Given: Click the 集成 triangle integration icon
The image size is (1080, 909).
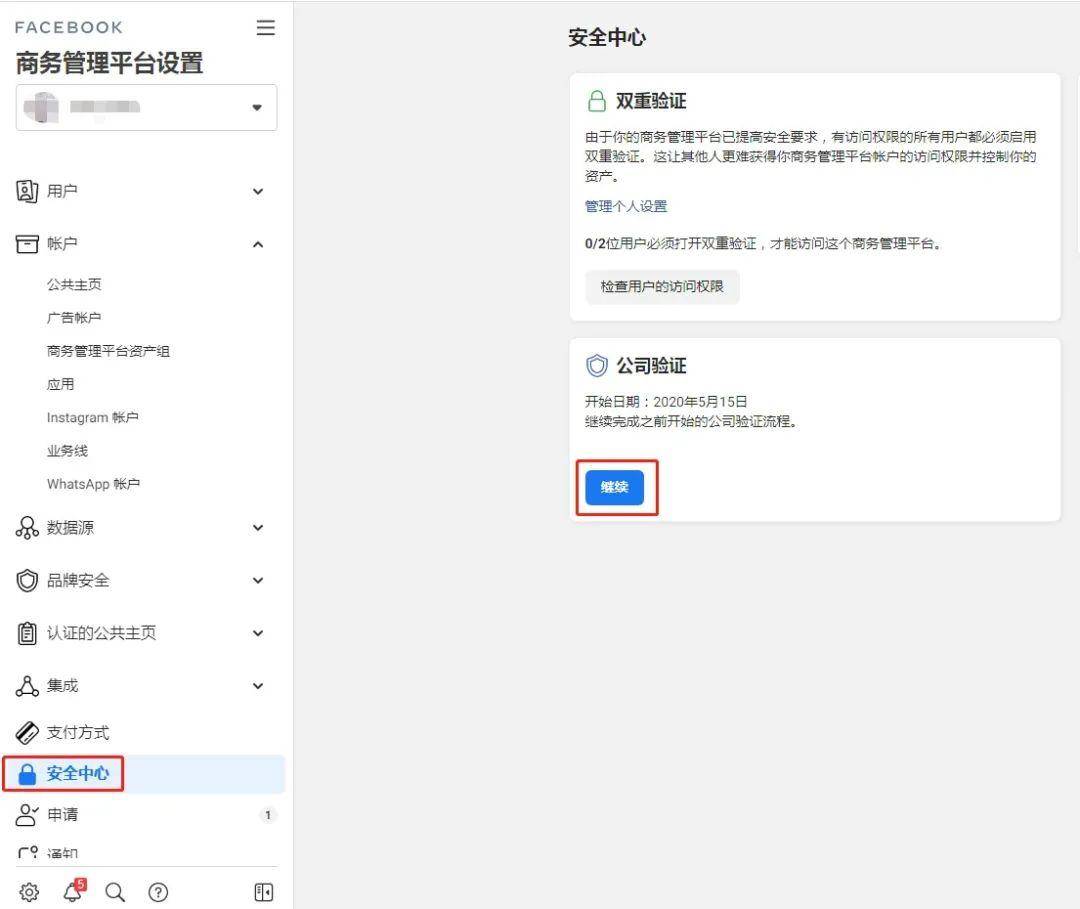Looking at the screenshot, I should click(27, 686).
